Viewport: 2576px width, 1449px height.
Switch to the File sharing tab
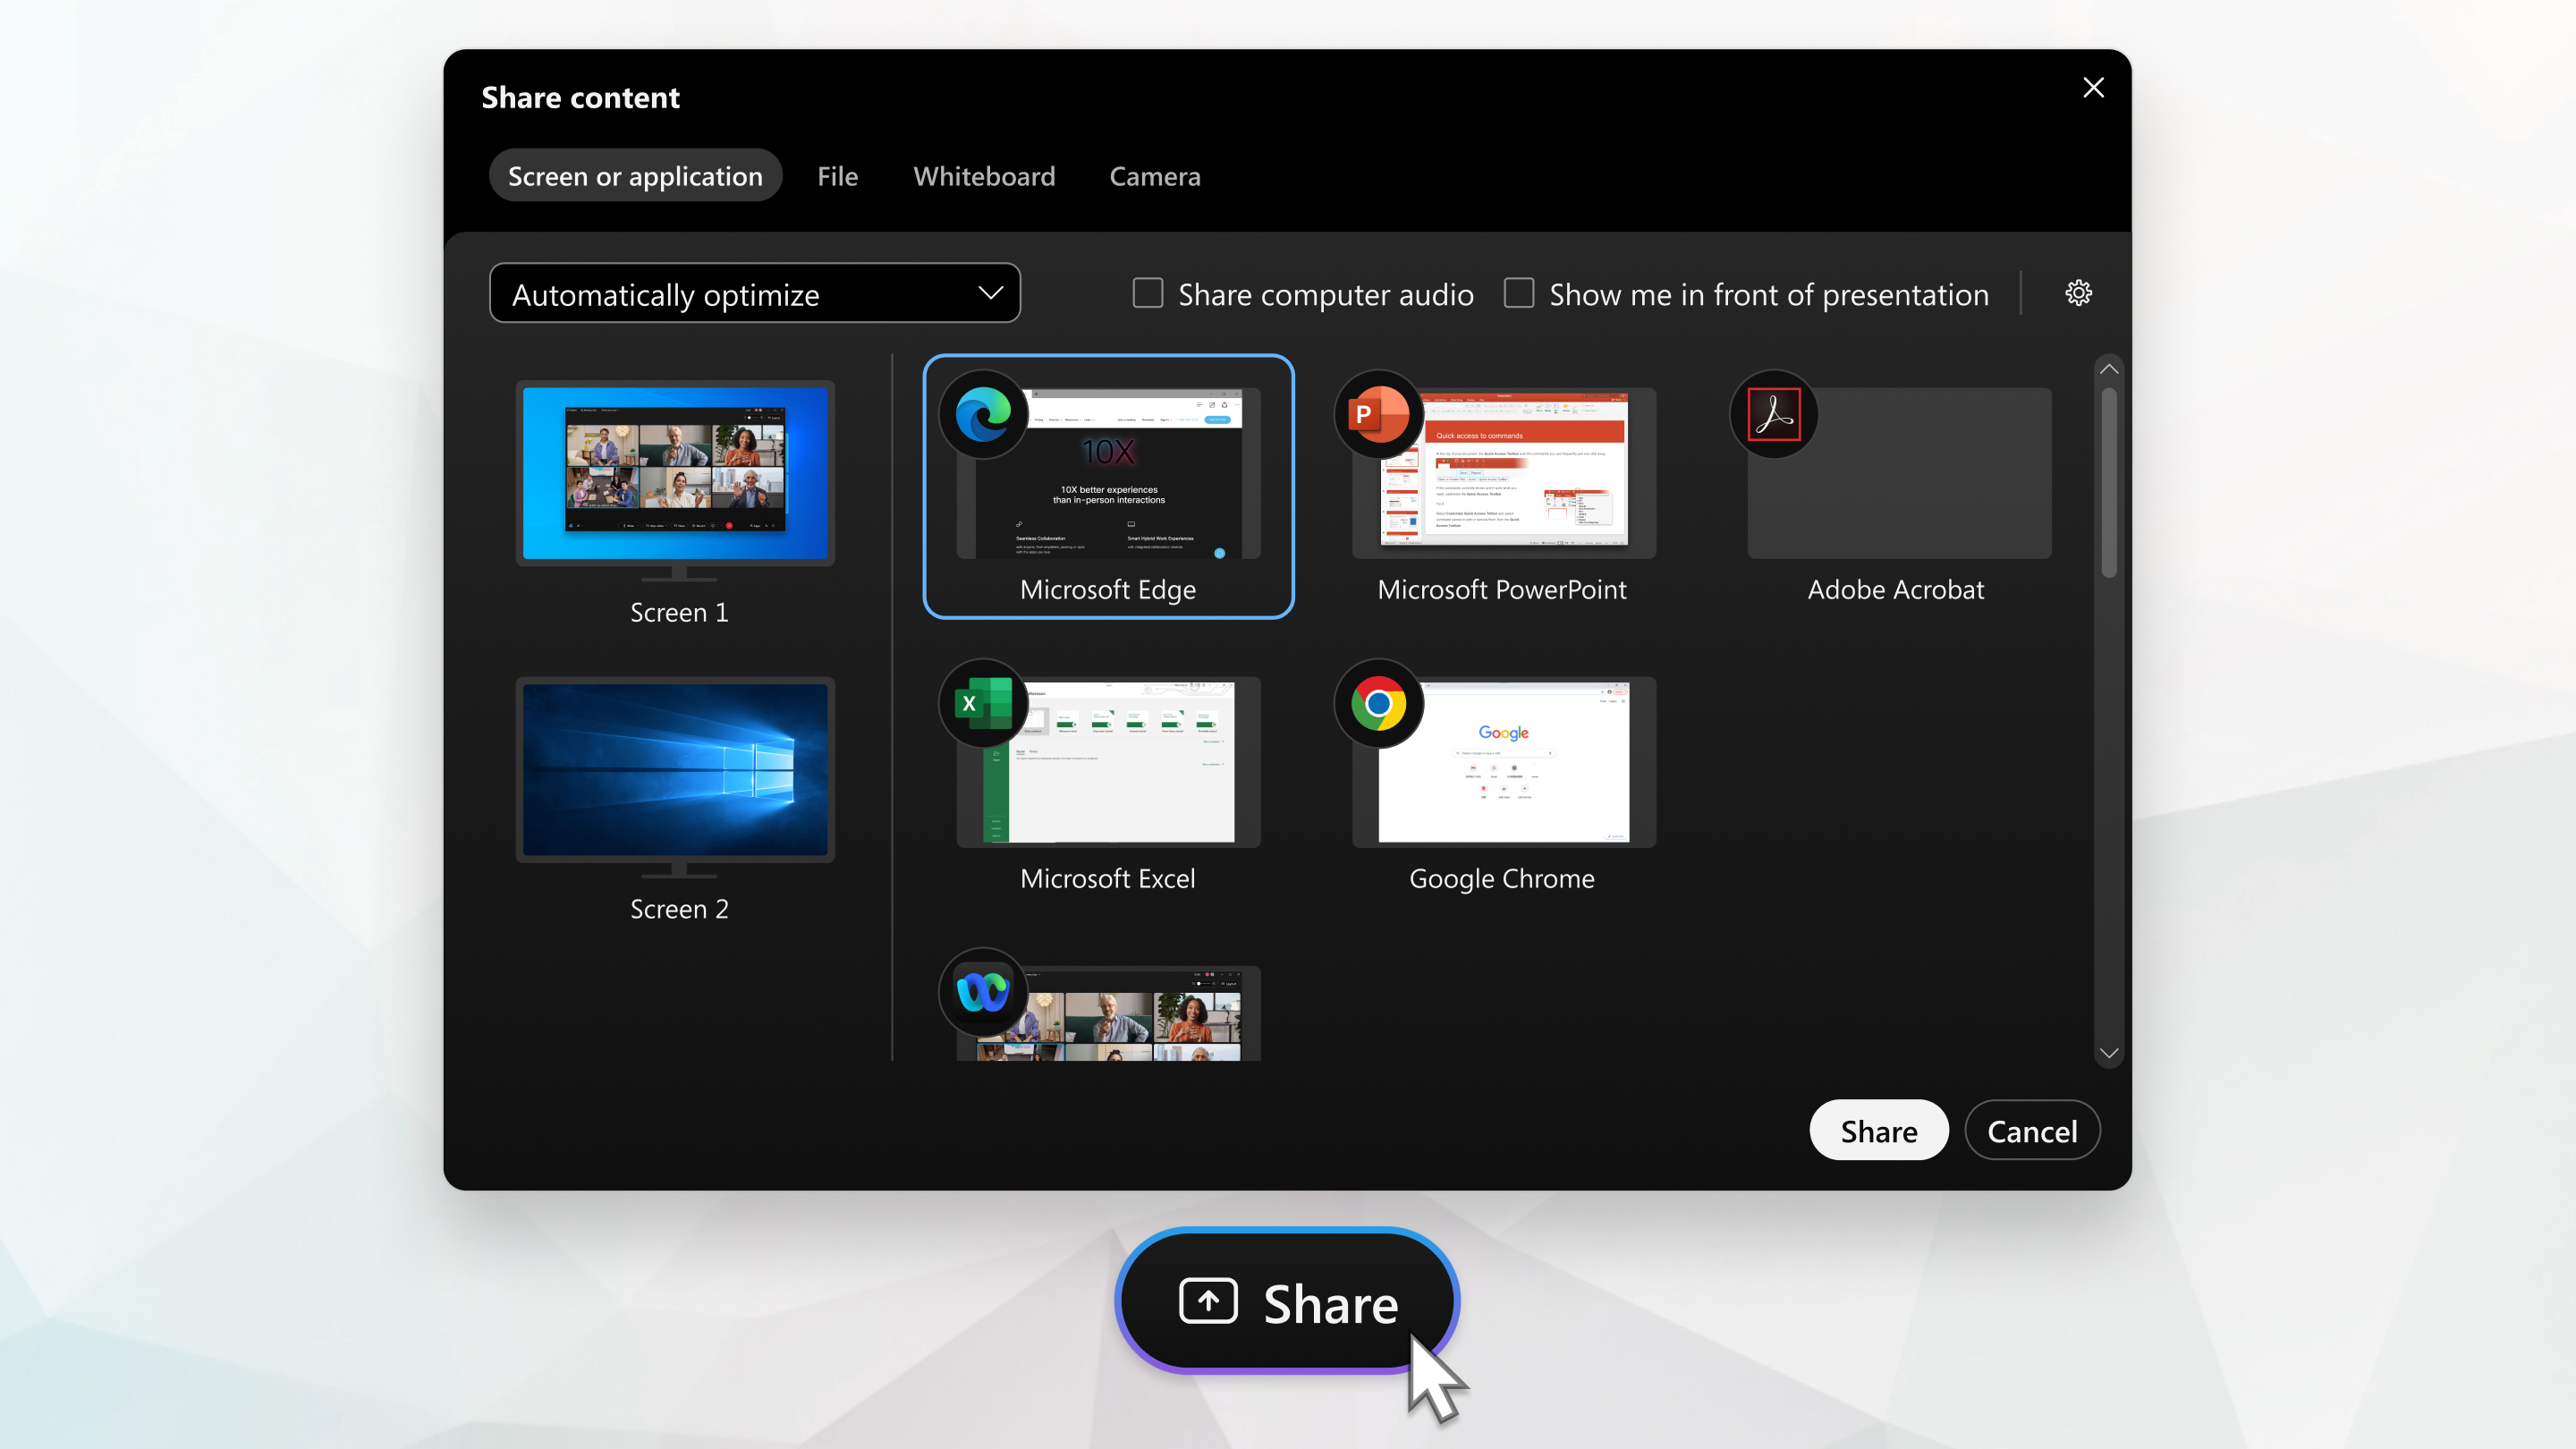point(839,175)
